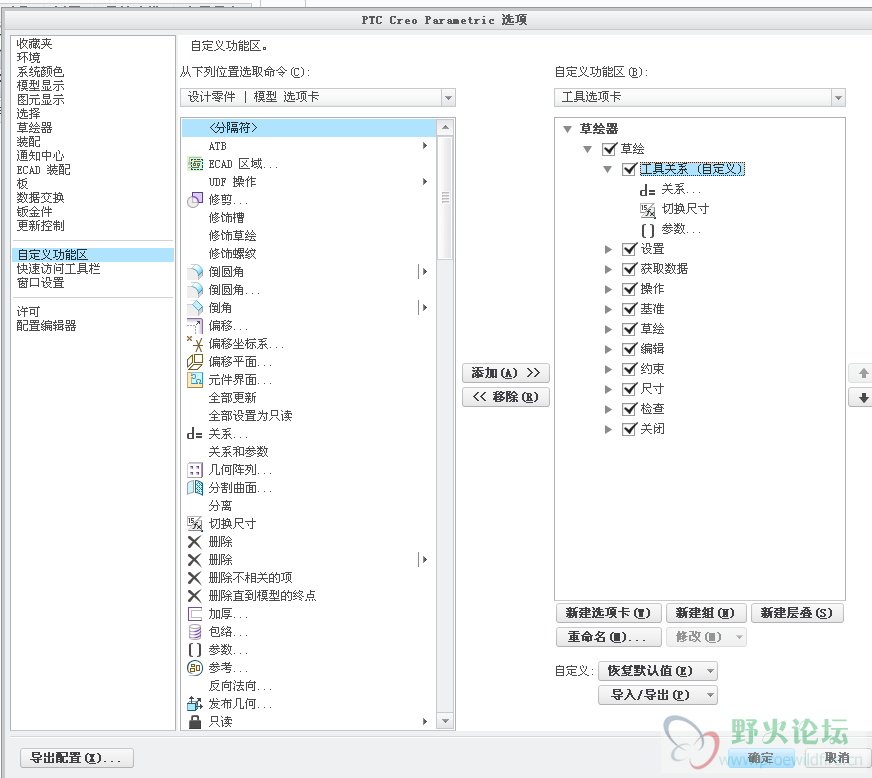Select the ECAD 区域 command icon
This screenshot has height=778, width=872.
[x=195, y=164]
